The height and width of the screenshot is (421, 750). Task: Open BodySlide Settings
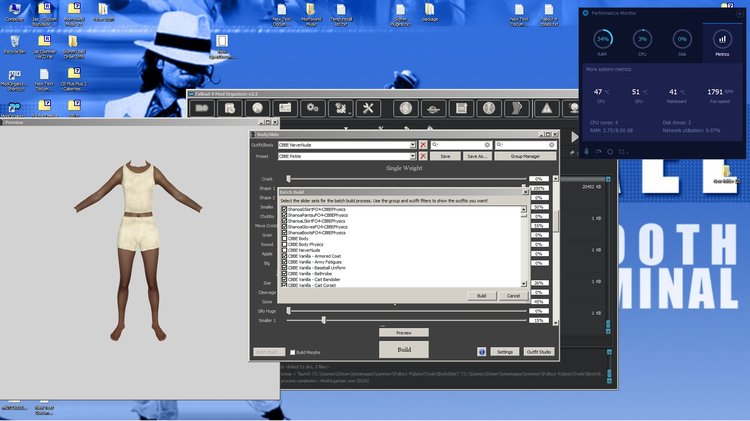point(505,352)
